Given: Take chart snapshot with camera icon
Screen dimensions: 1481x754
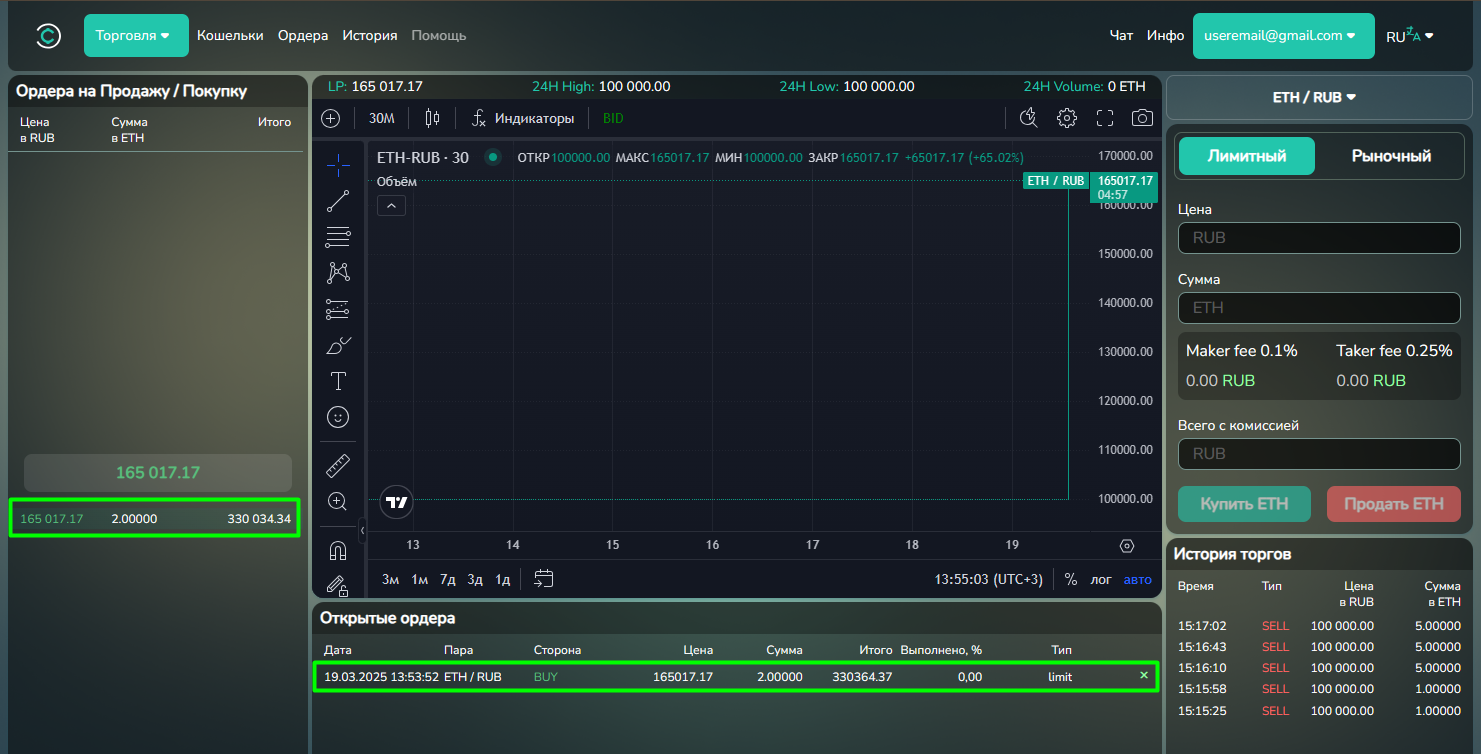Looking at the screenshot, I should [x=1142, y=118].
